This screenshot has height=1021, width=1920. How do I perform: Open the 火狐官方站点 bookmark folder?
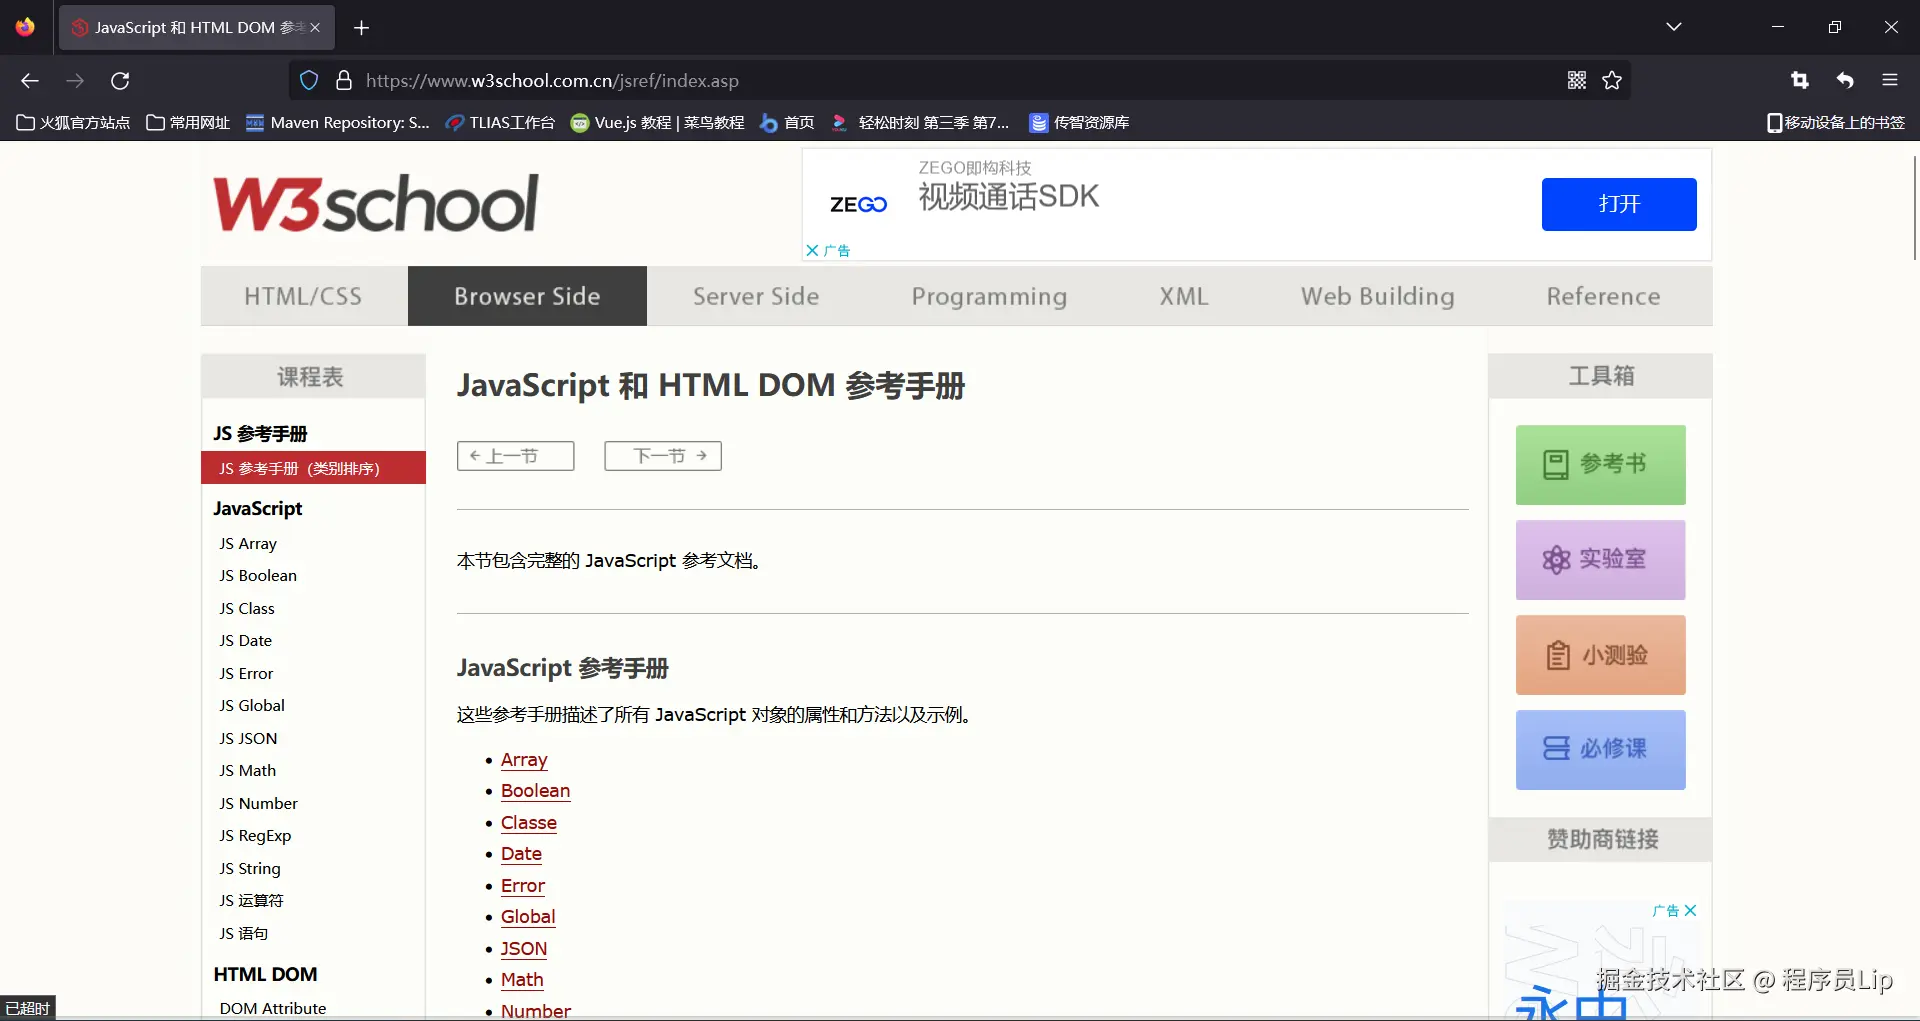tap(73, 122)
